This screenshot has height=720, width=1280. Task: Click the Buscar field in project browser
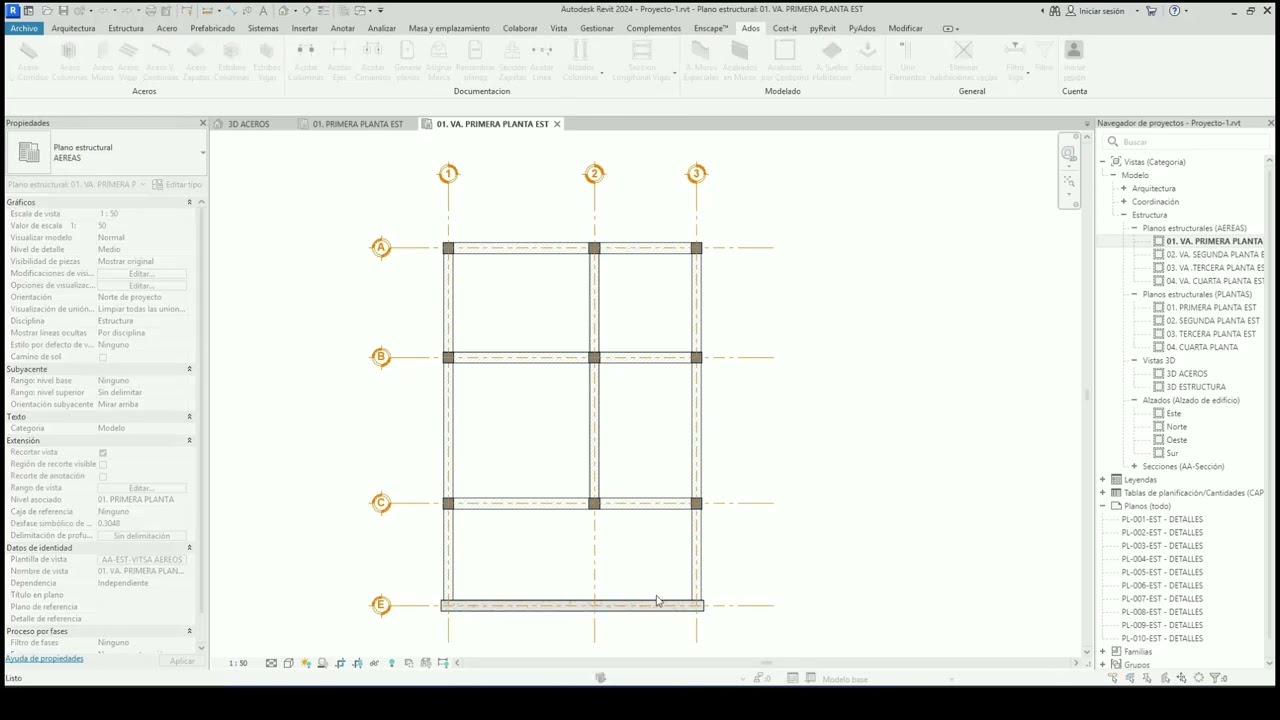click(x=1184, y=142)
